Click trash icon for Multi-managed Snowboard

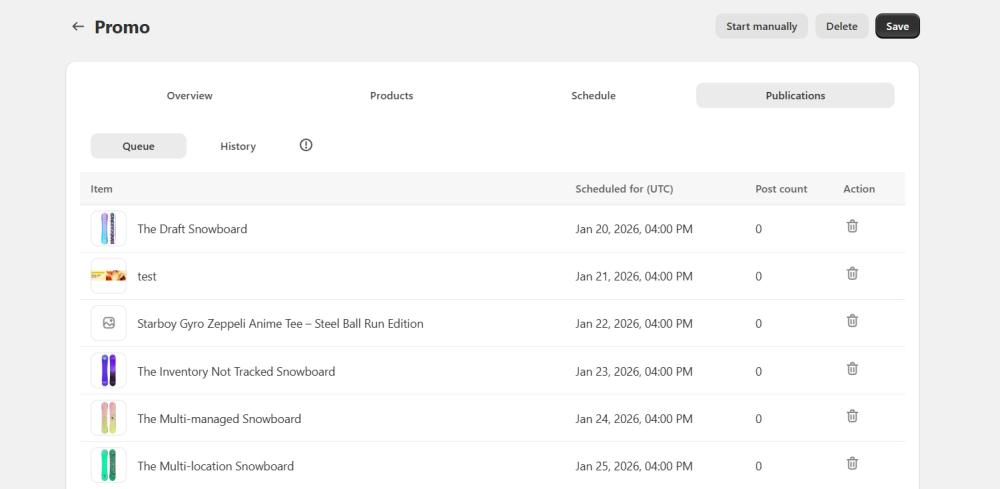852,416
